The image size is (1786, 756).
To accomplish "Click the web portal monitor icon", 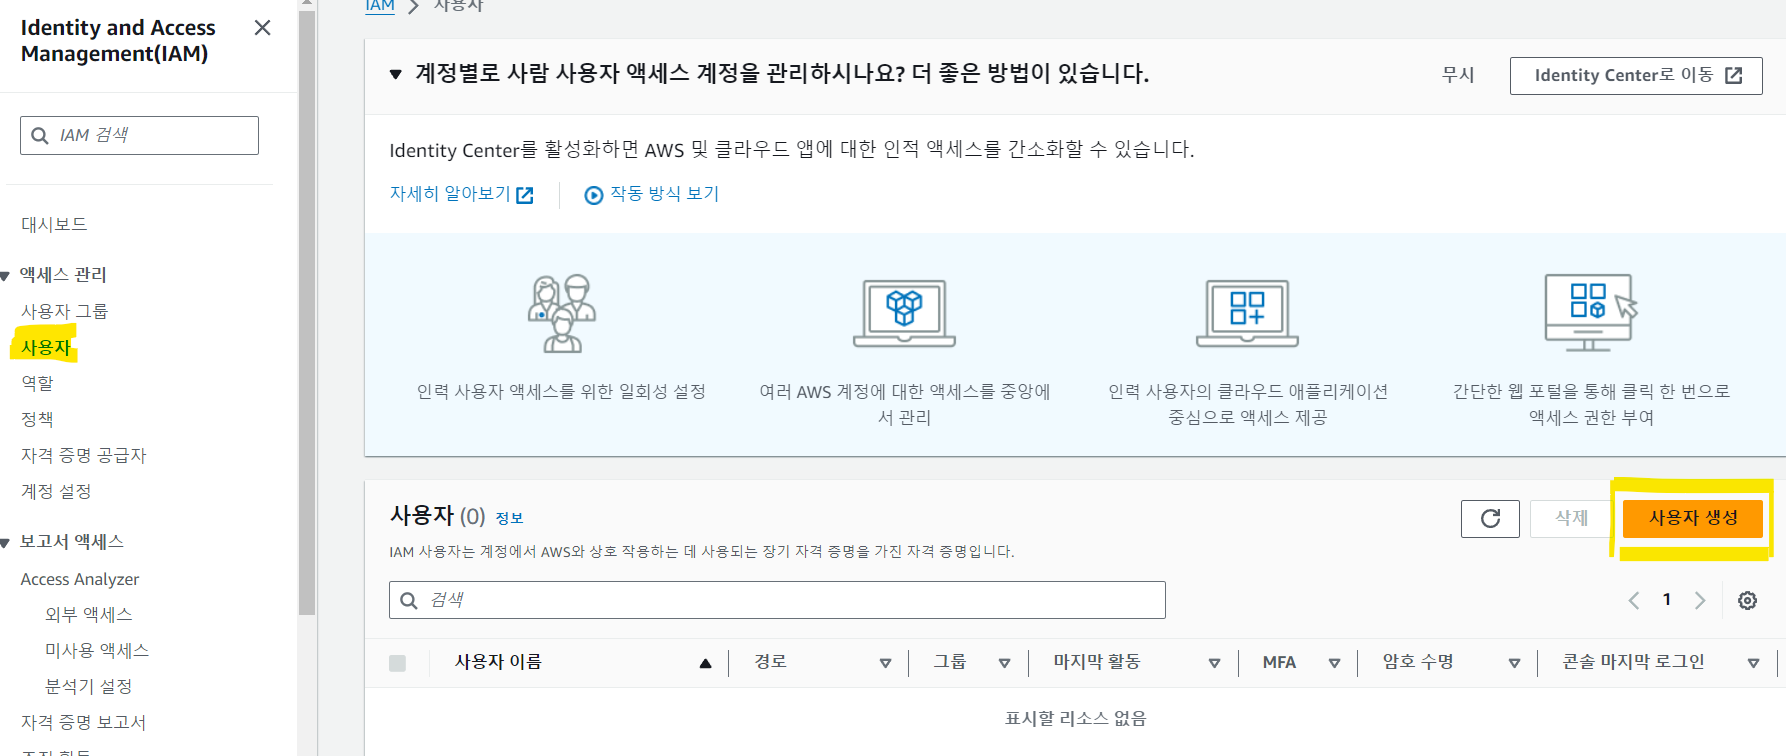I will 1590,312.
